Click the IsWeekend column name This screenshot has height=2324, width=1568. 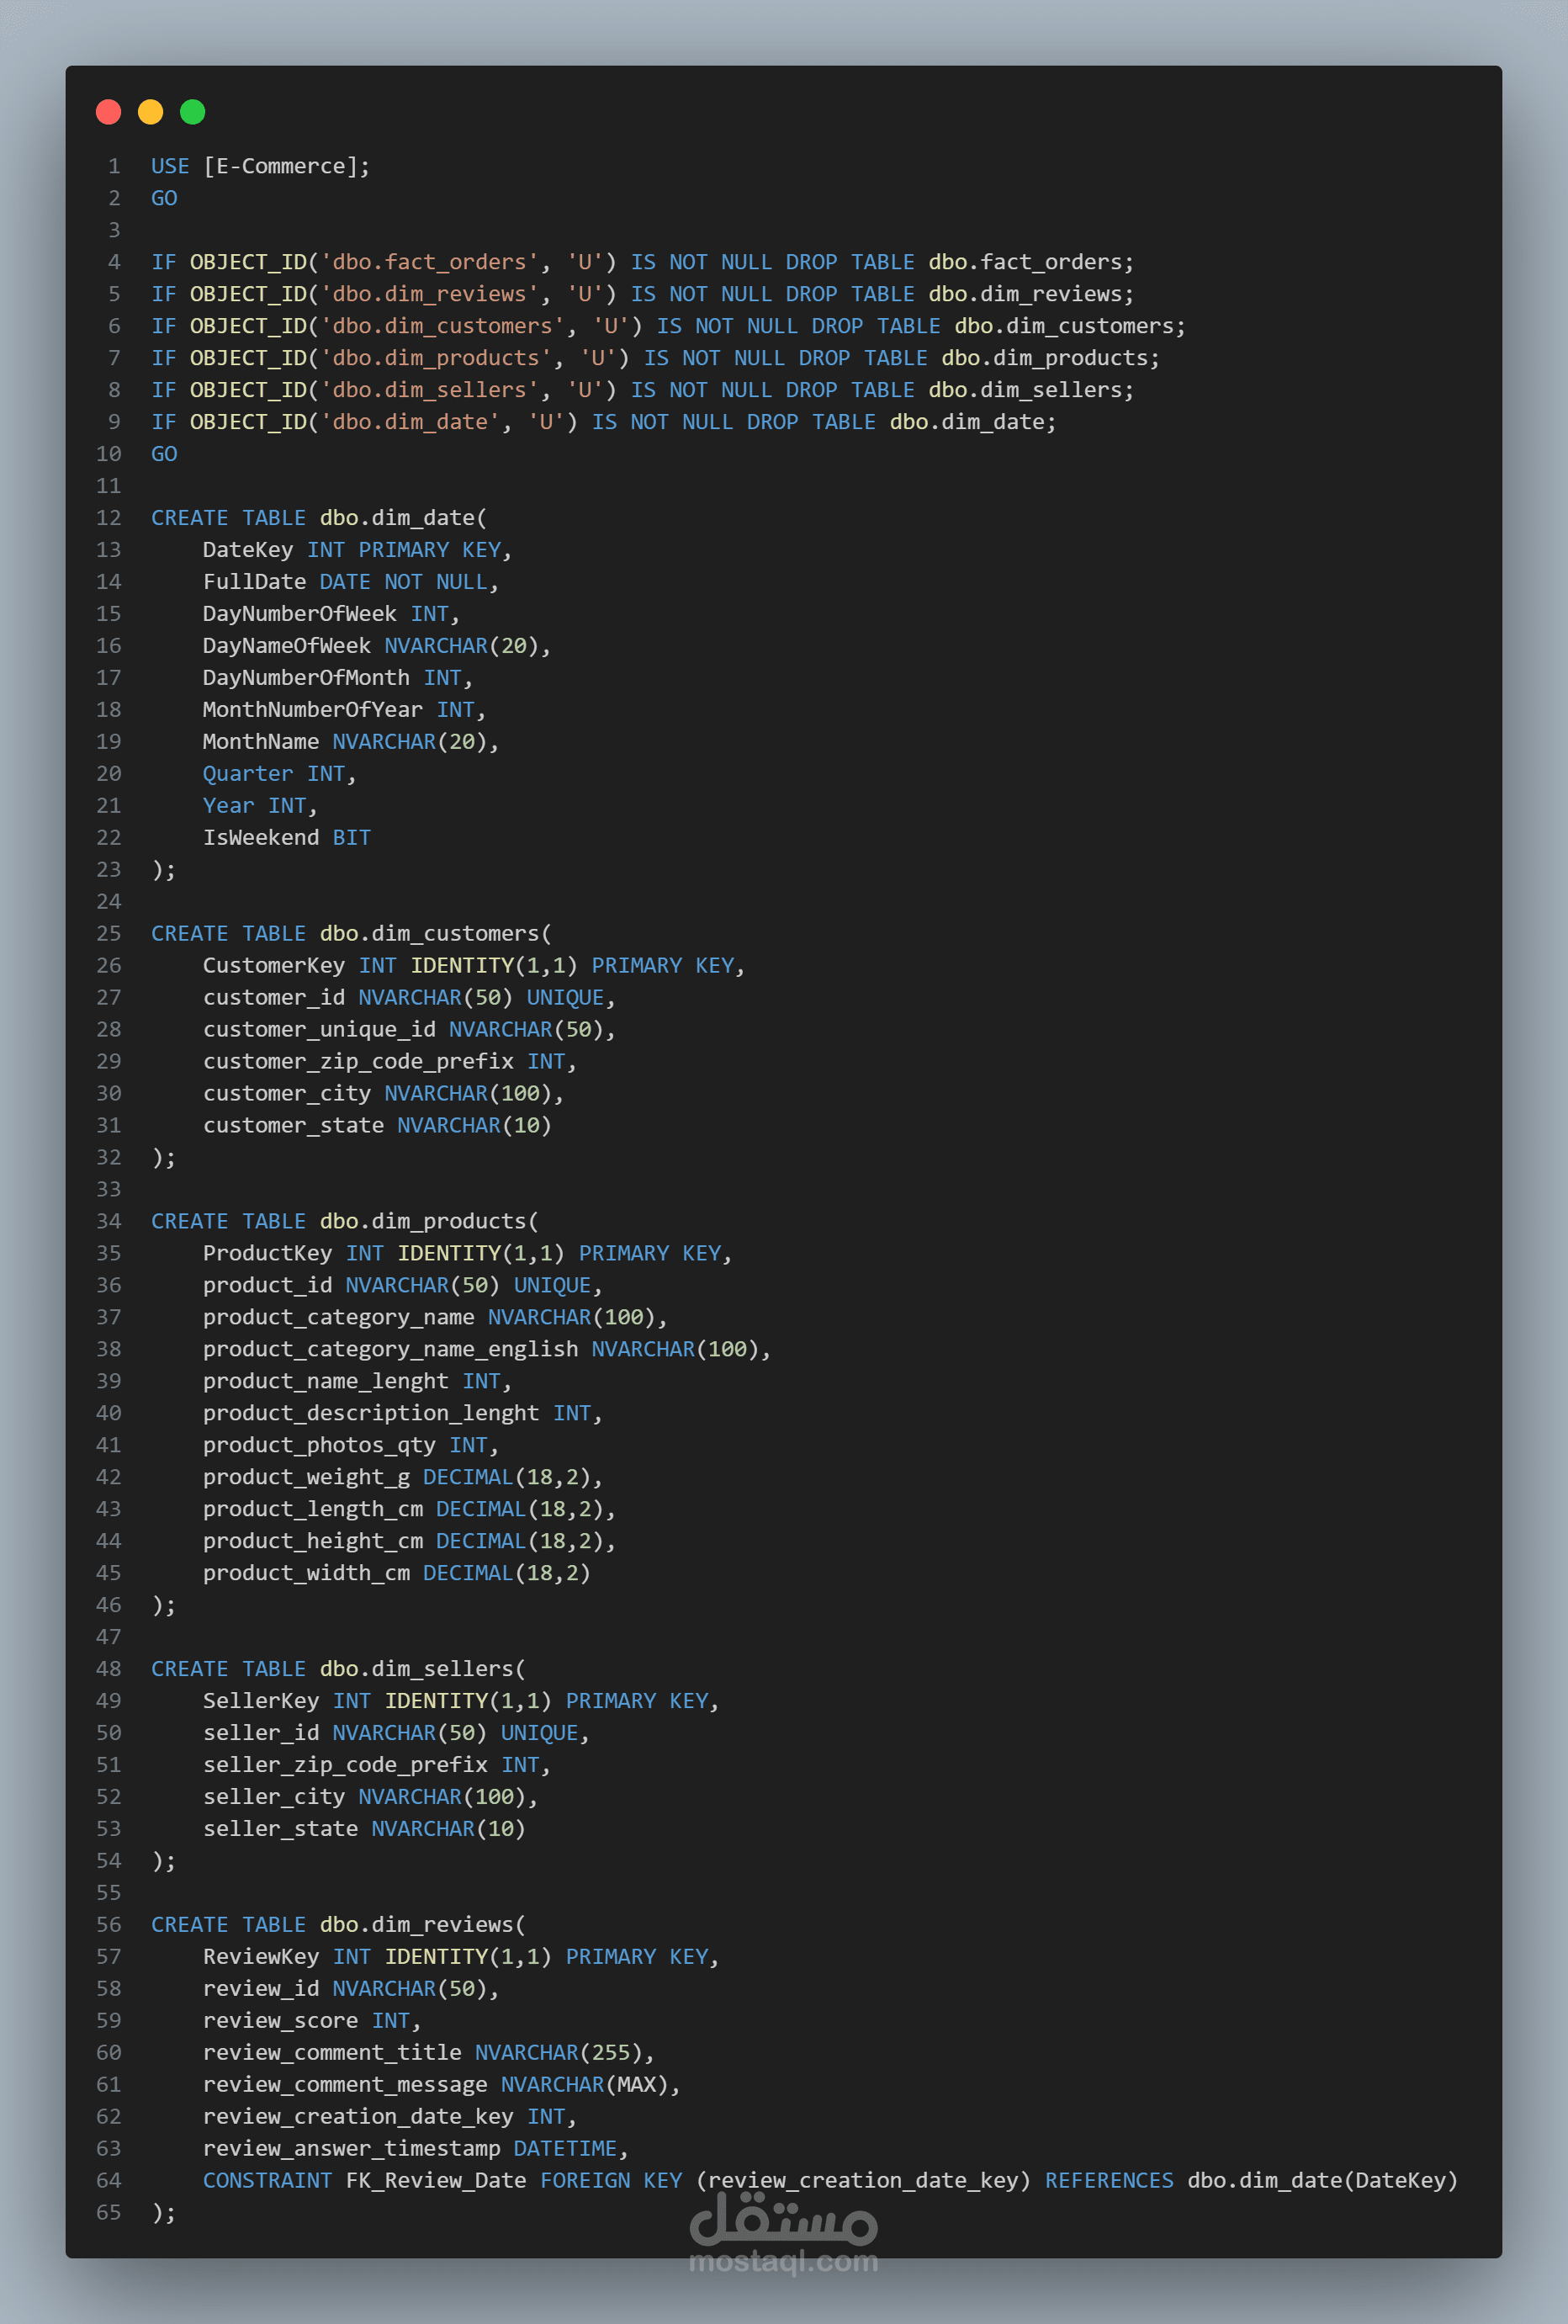260,837
